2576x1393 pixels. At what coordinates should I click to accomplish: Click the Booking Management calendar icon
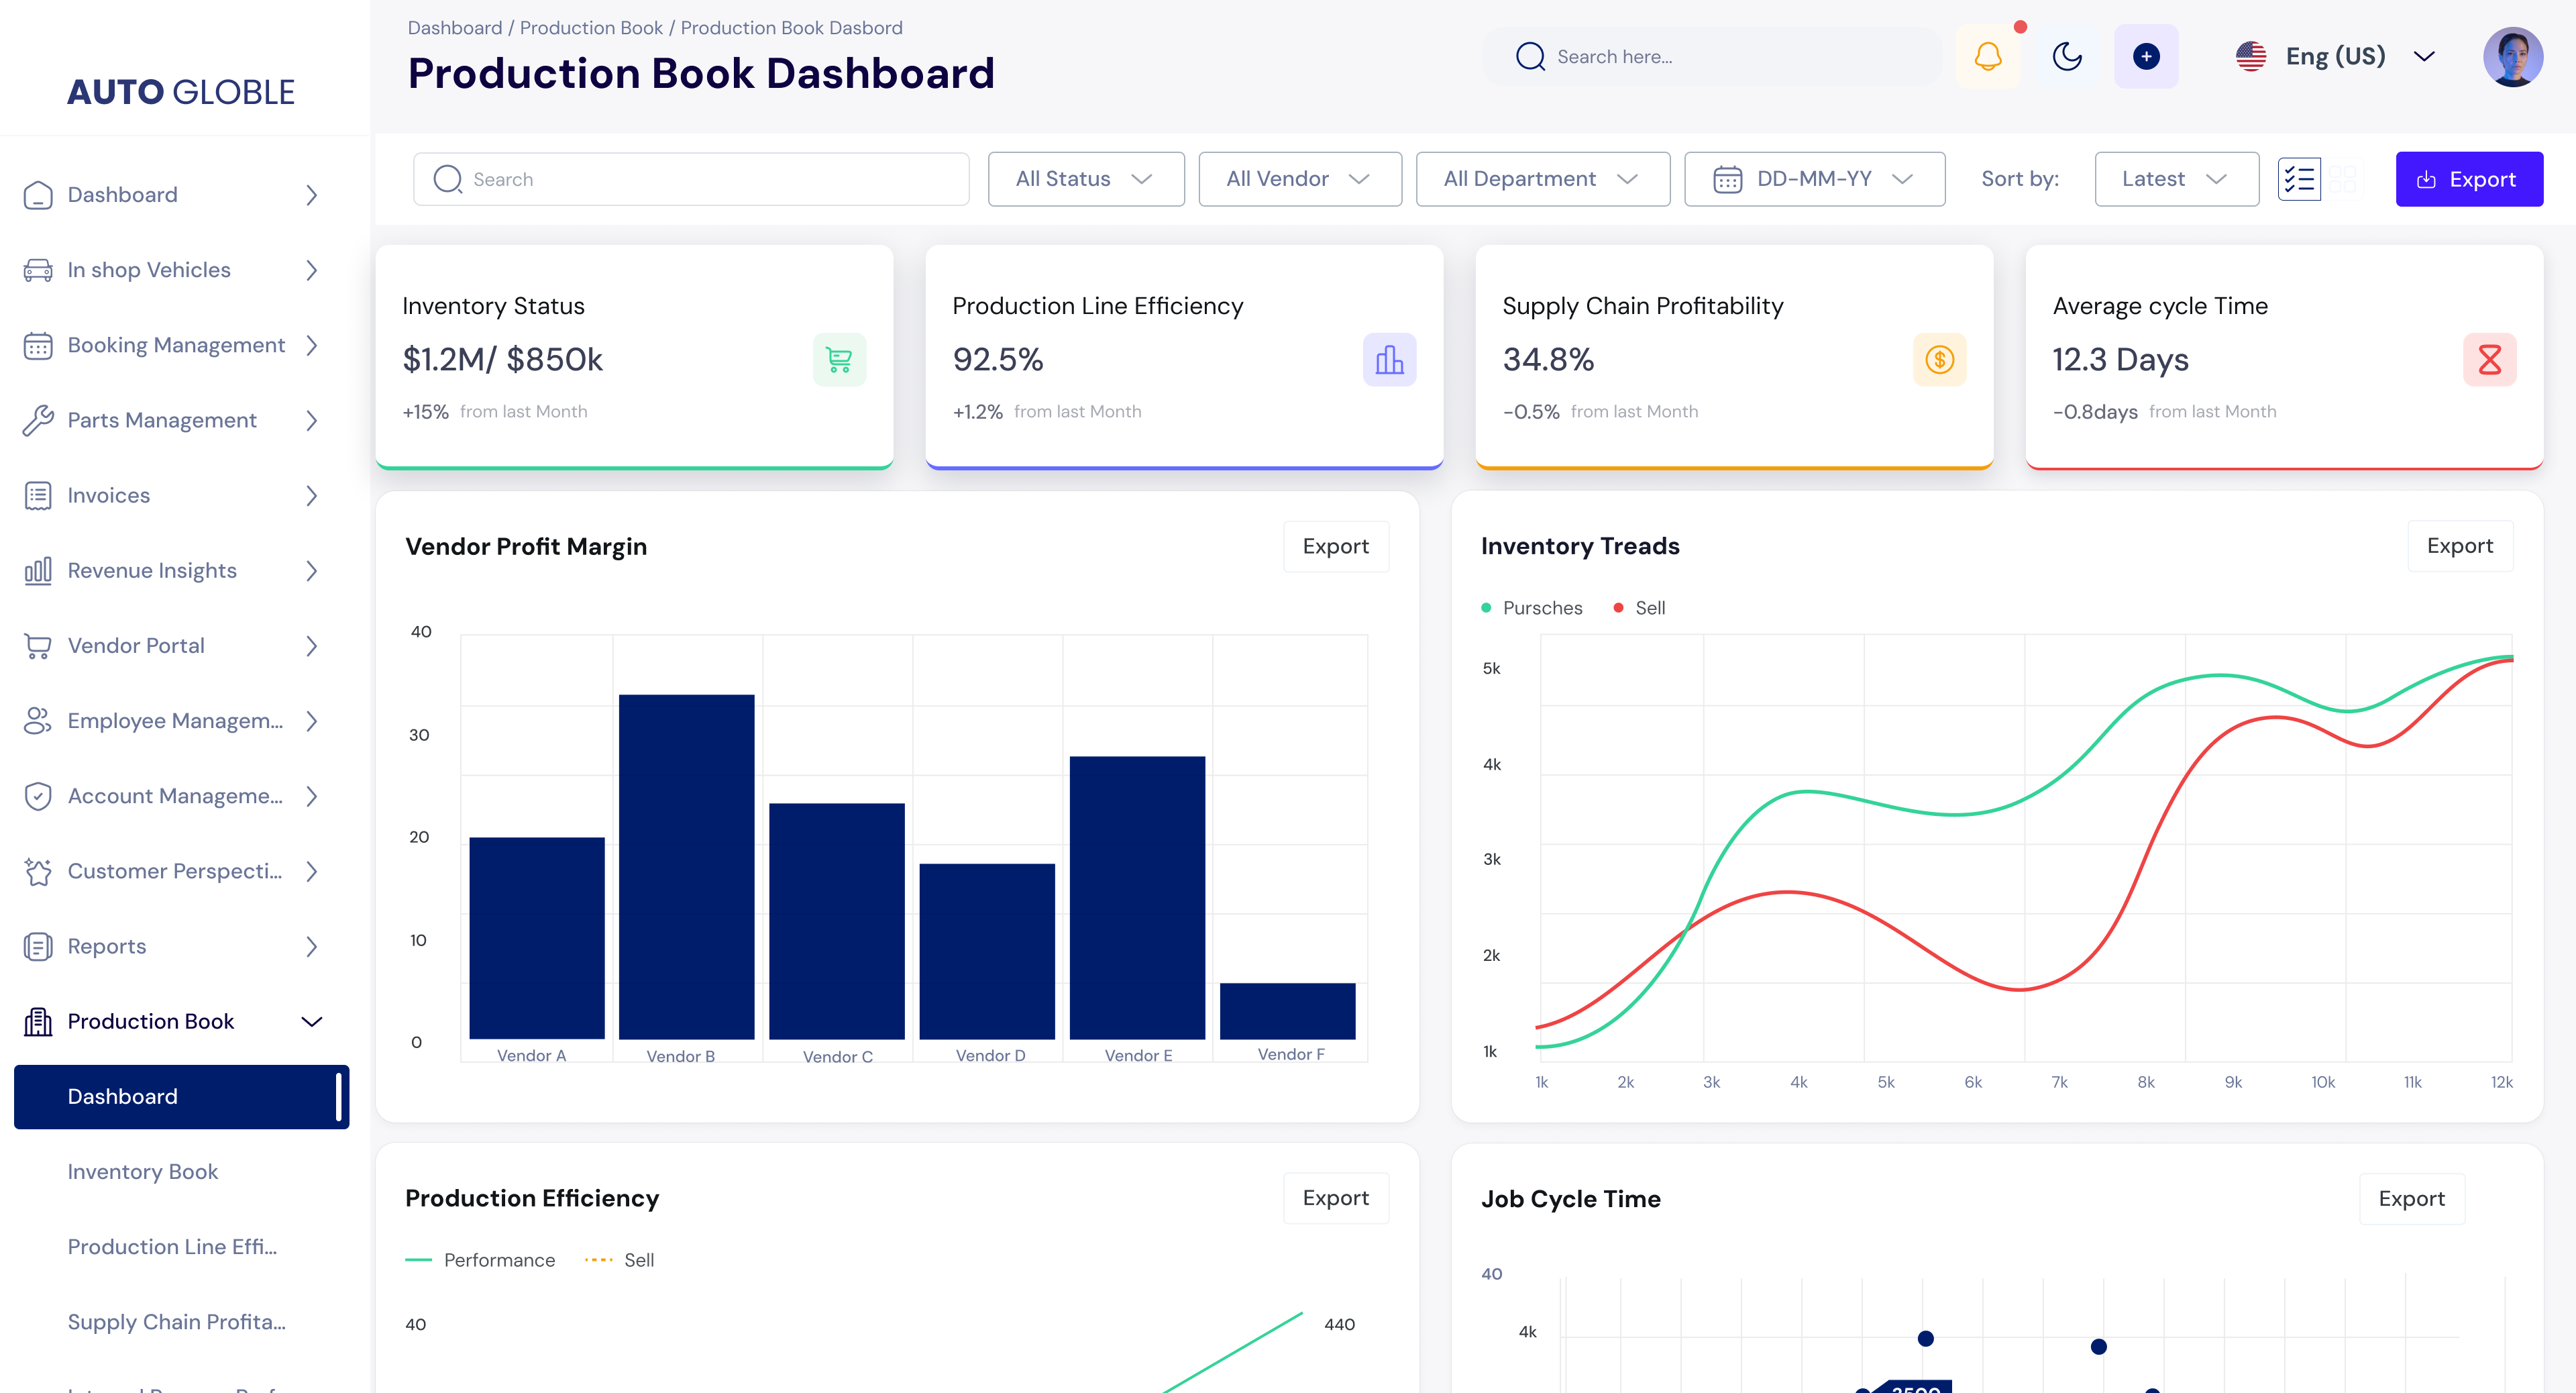click(38, 346)
